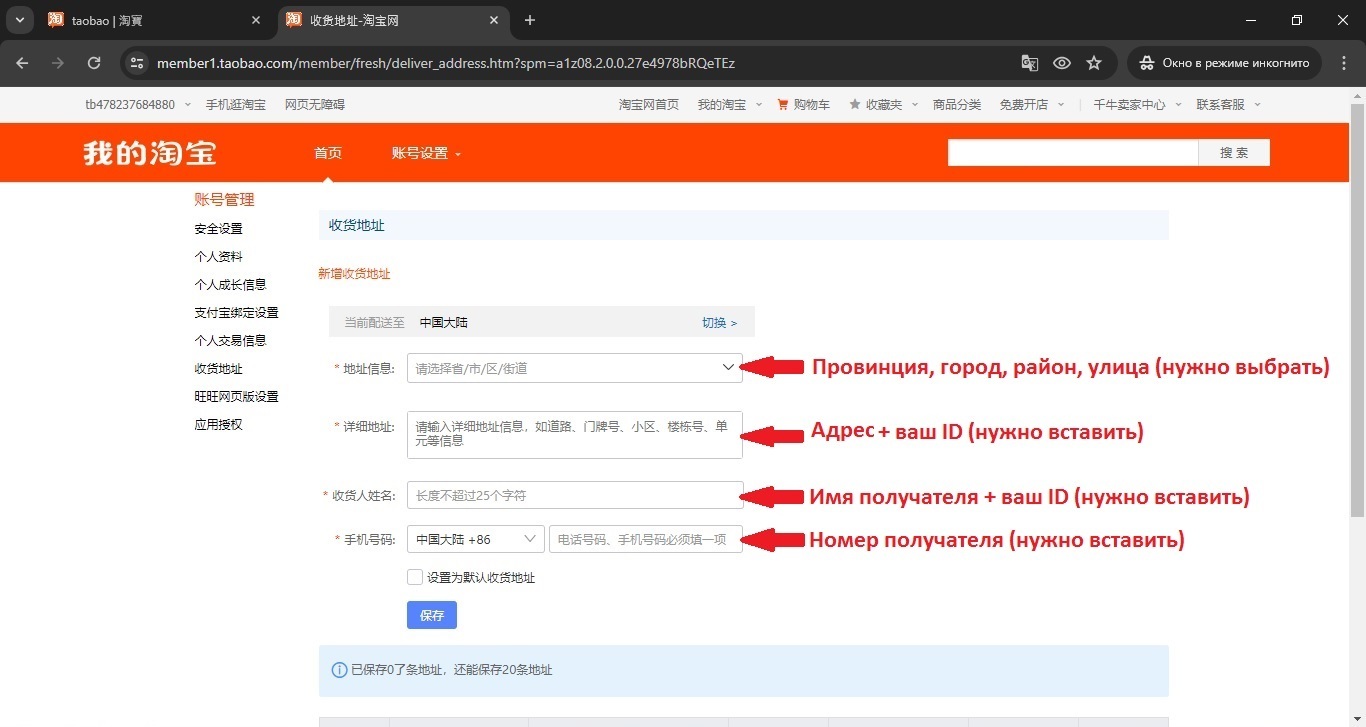Check 设置为默认收货地址 checkbox
Image resolution: width=1366 pixels, height=727 pixels.
click(415, 577)
